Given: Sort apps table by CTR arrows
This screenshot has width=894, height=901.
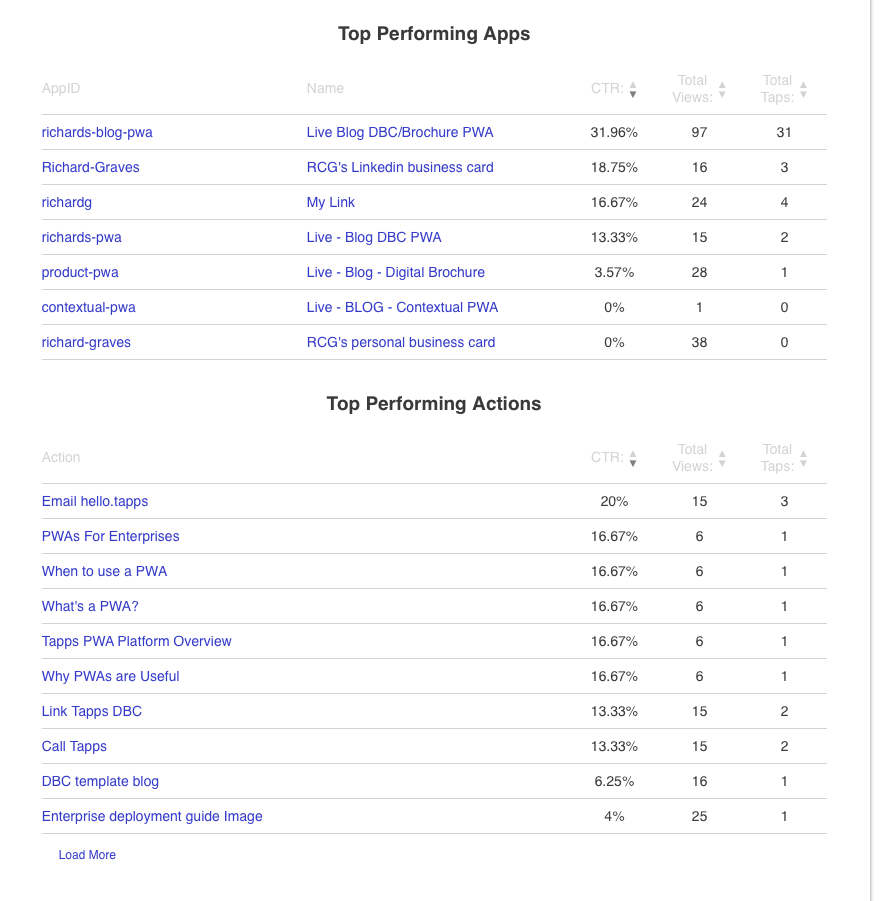Looking at the screenshot, I should pos(633,89).
